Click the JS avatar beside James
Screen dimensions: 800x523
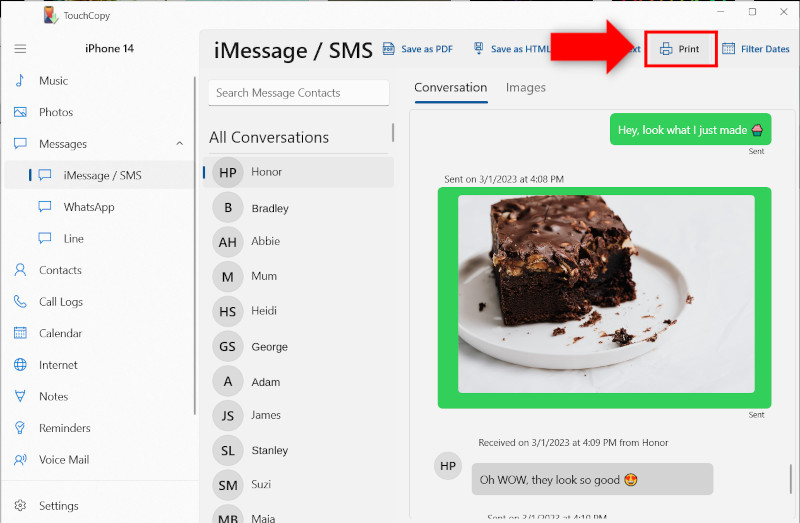click(228, 416)
